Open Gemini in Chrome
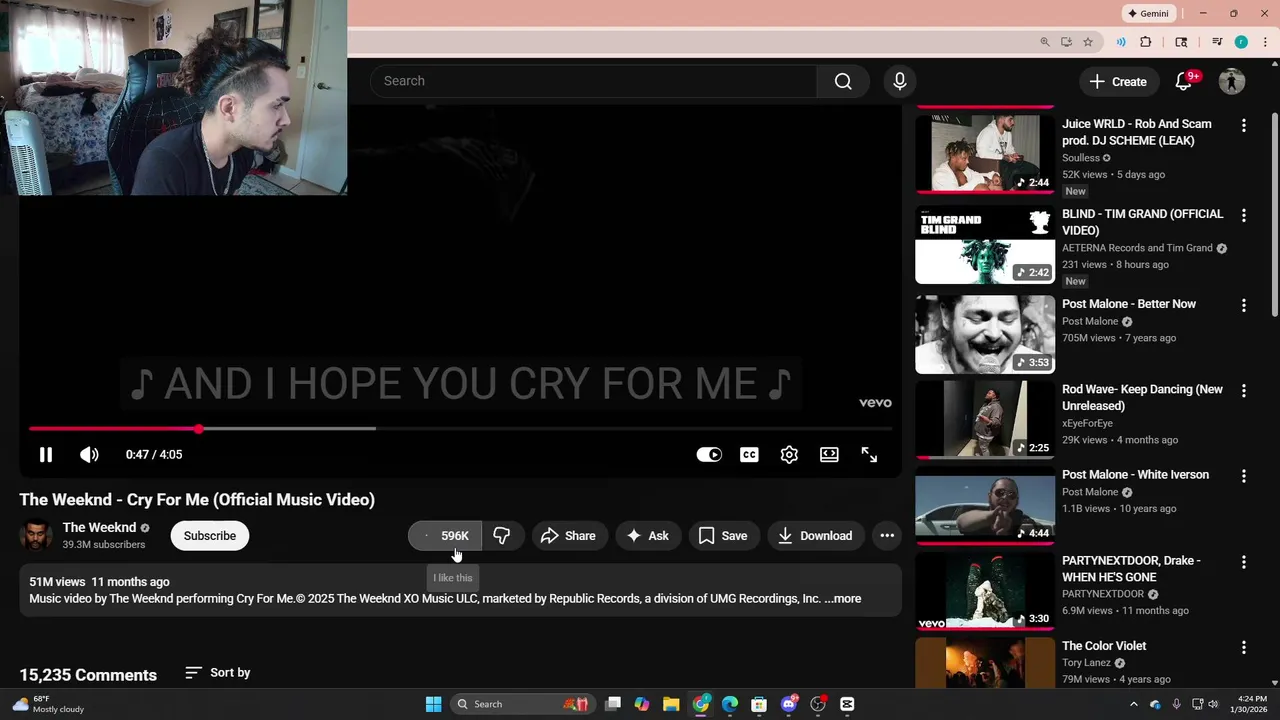Viewport: 1280px width, 720px height. [x=1148, y=13]
